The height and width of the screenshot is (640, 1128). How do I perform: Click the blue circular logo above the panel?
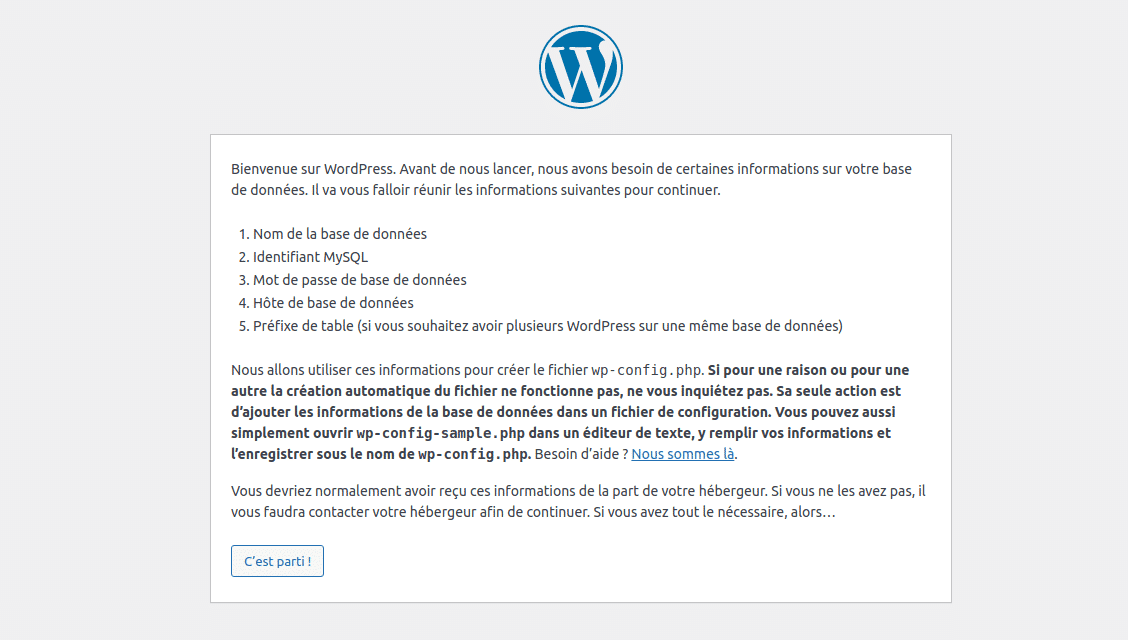pos(580,66)
